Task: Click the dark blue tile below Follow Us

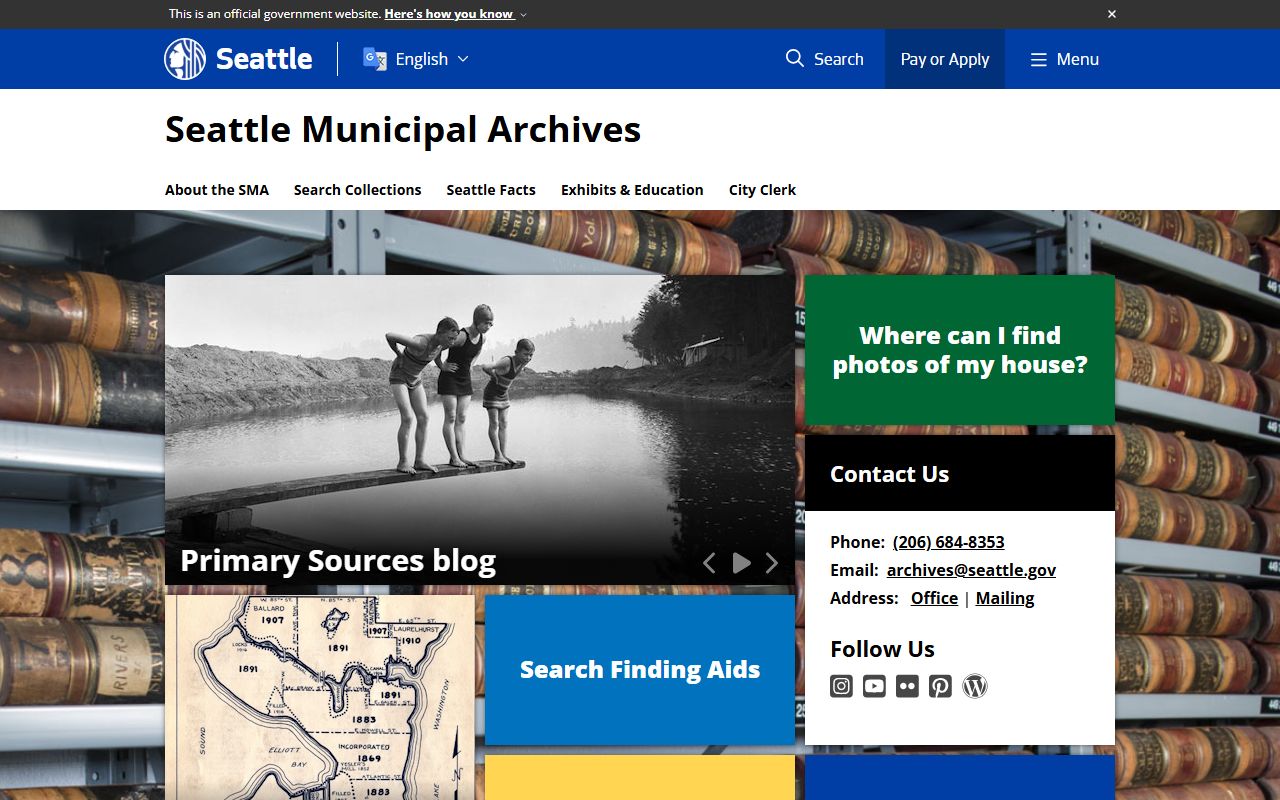Action: [960, 777]
